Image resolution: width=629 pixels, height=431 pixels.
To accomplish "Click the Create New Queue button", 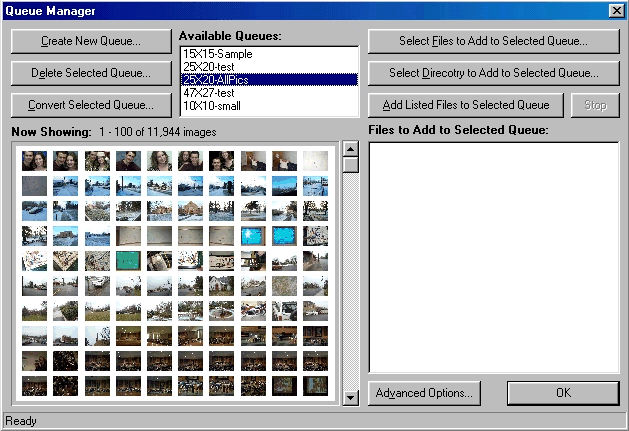I will point(91,42).
